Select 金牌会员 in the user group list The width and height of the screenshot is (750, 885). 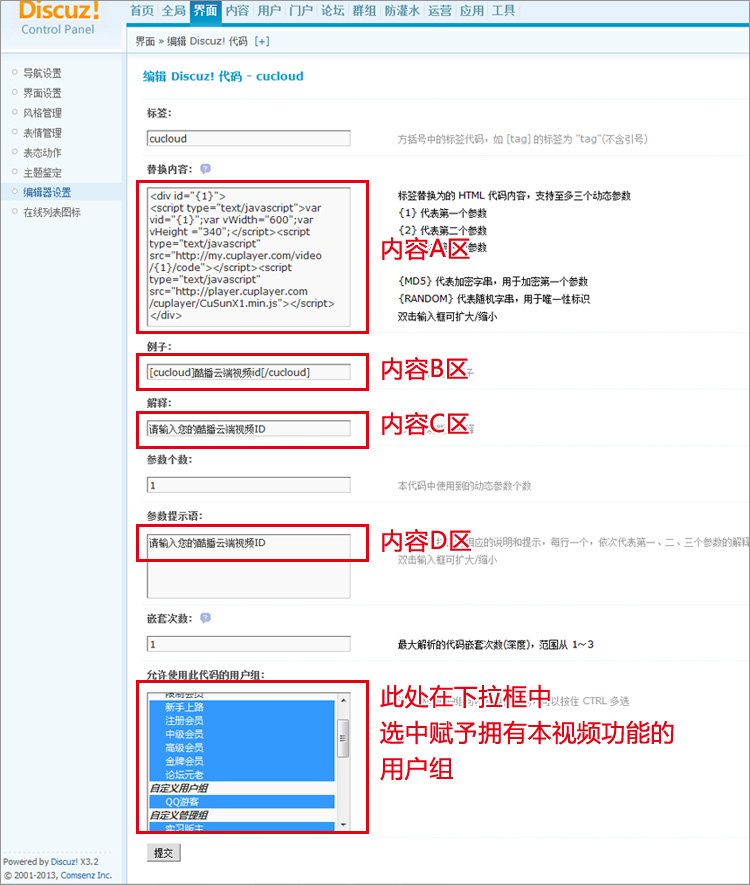[x=185, y=760]
